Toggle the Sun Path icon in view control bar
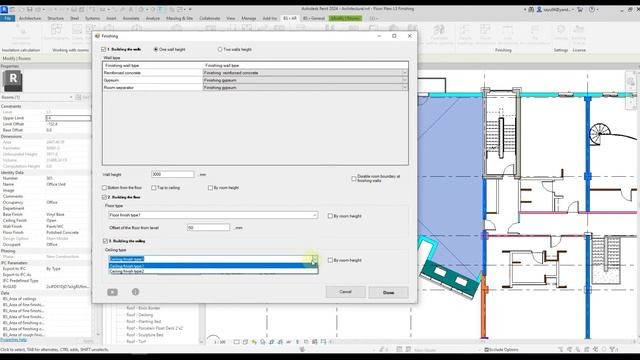 (254, 342)
